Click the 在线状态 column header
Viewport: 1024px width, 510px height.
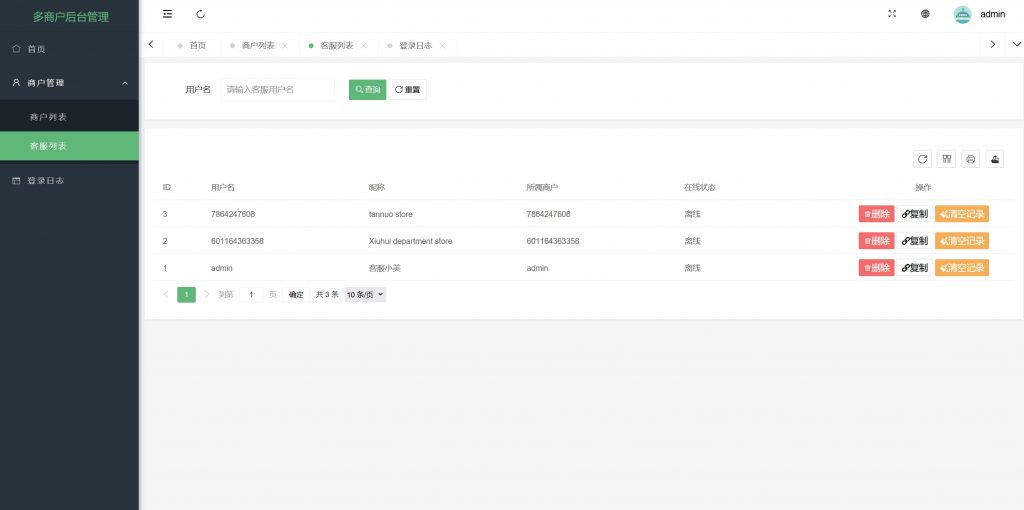(x=700, y=187)
